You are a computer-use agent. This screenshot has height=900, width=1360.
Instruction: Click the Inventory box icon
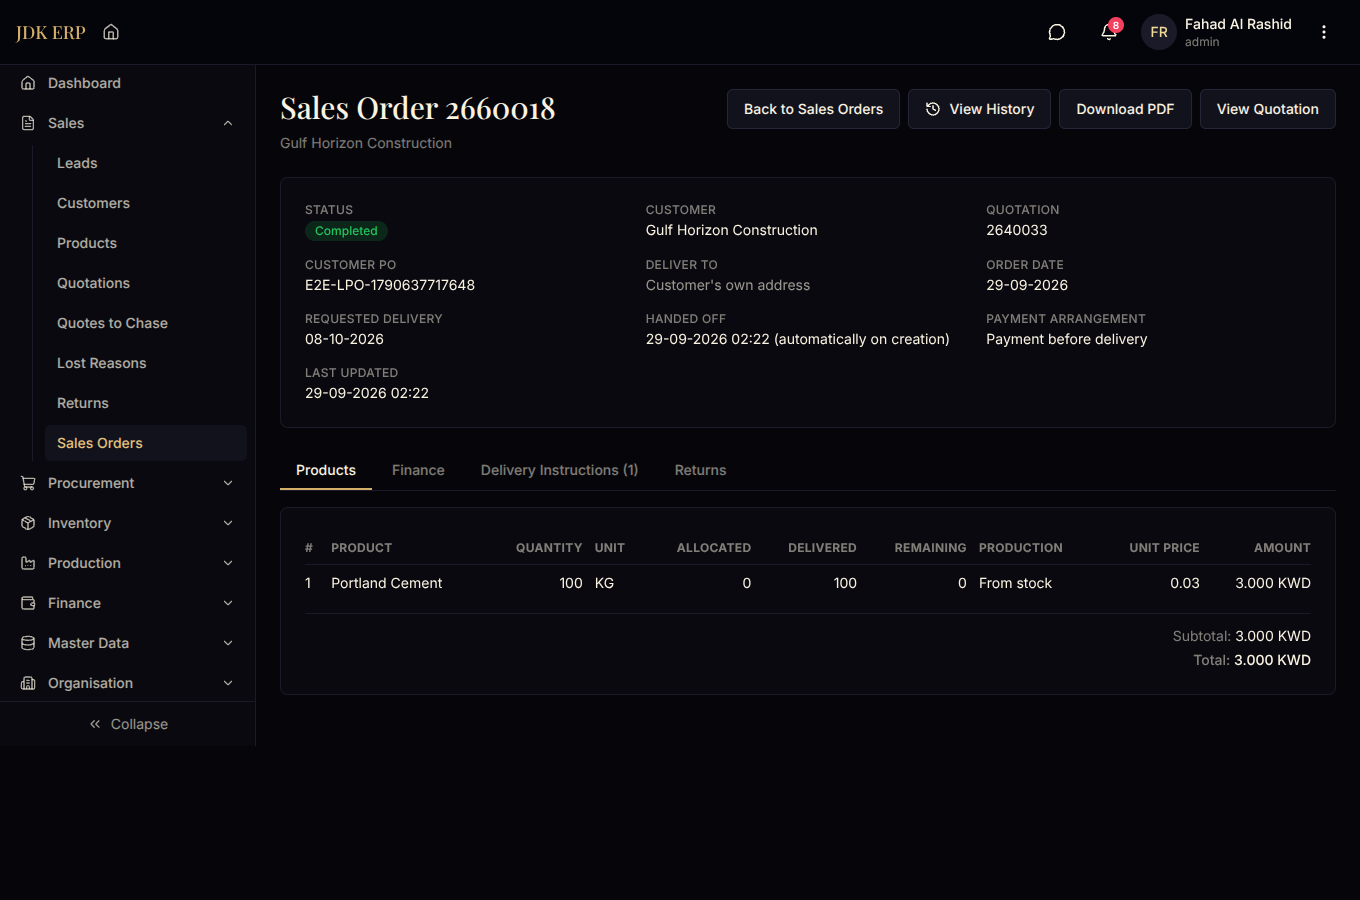(28, 523)
